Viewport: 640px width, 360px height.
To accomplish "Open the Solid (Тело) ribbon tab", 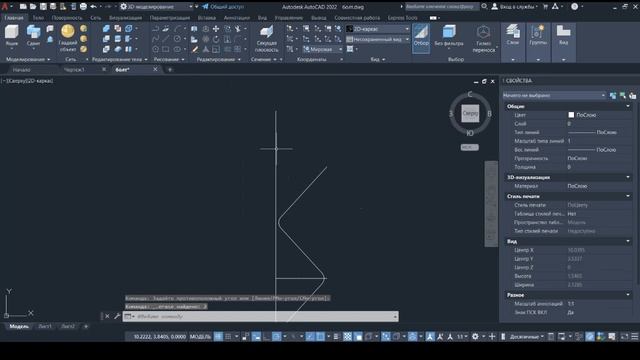I will (x=38, y=18).
